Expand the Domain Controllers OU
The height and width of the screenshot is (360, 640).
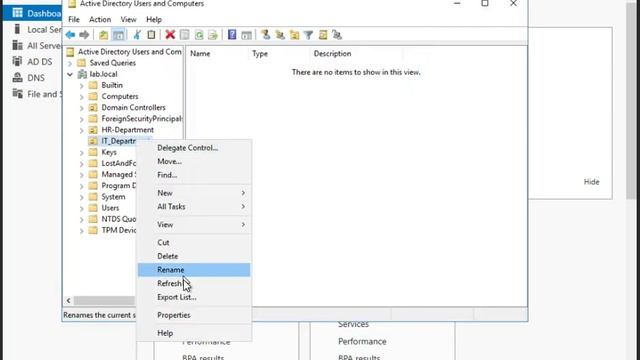coord(81,108)
